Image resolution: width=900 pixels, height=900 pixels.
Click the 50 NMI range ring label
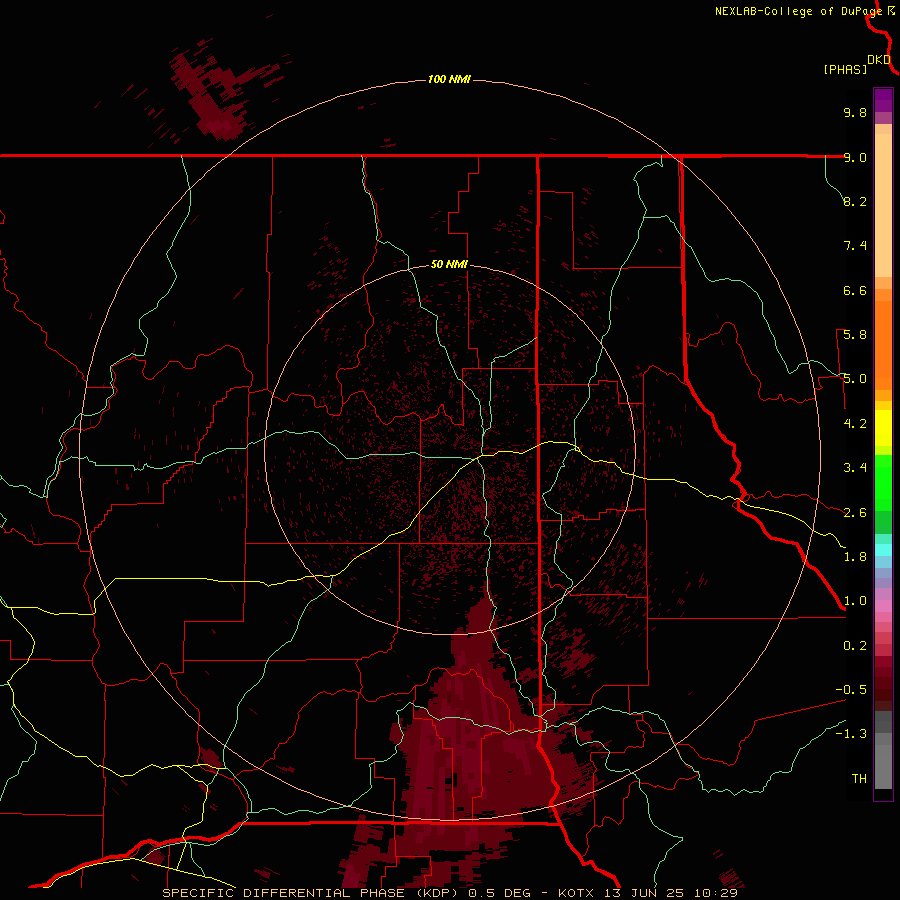pyautogui.click(x=449, y=264)
